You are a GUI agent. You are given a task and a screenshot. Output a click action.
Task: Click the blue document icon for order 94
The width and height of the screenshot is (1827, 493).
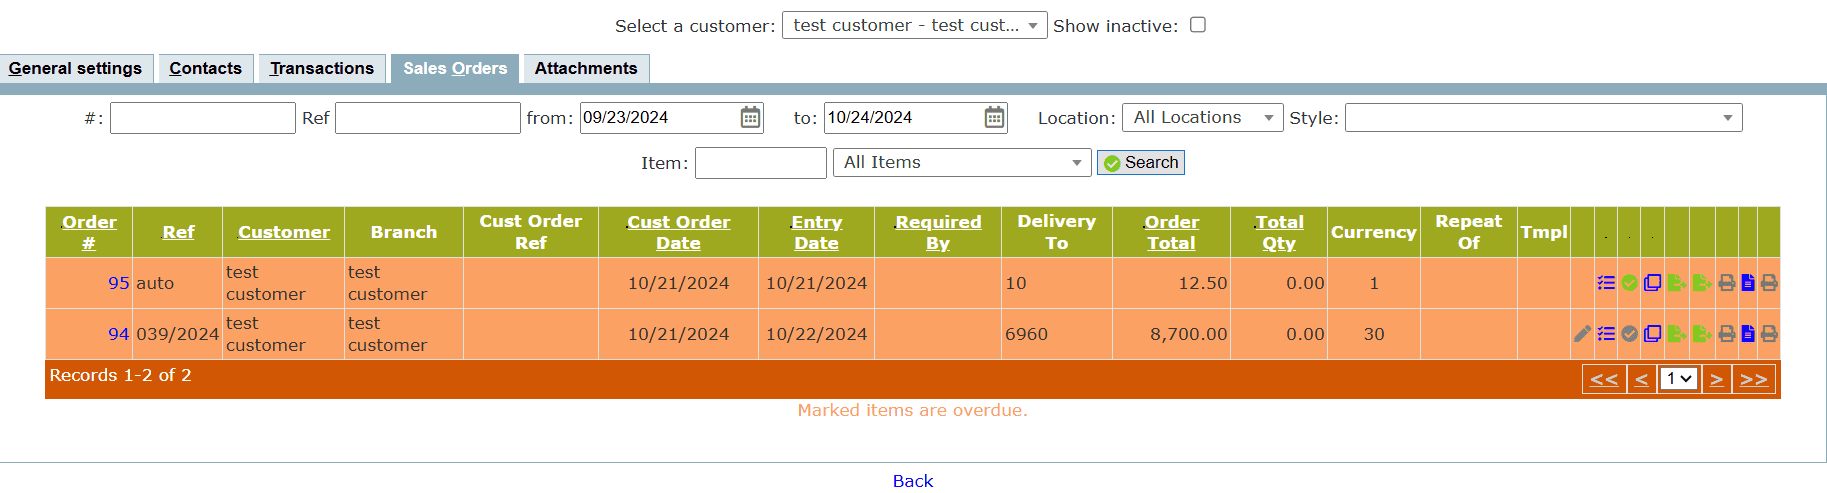point(1748,334)
